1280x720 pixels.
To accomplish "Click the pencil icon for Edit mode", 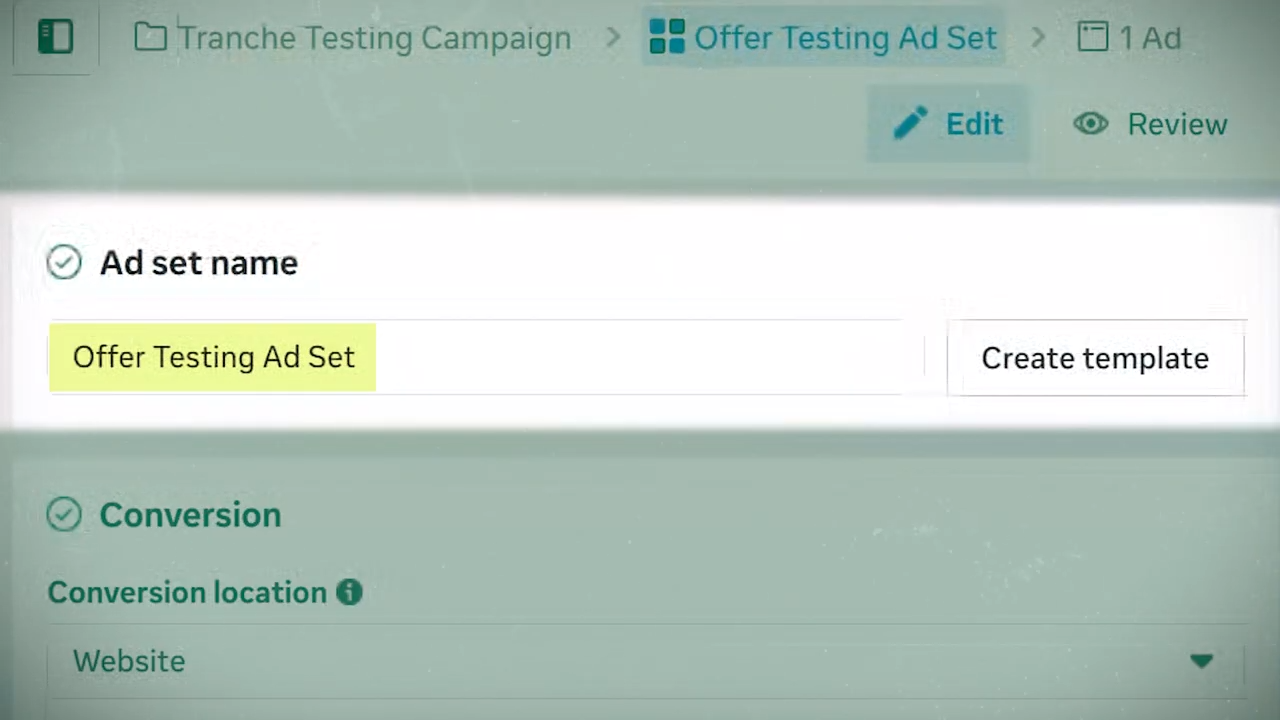I will click(910, 123).
